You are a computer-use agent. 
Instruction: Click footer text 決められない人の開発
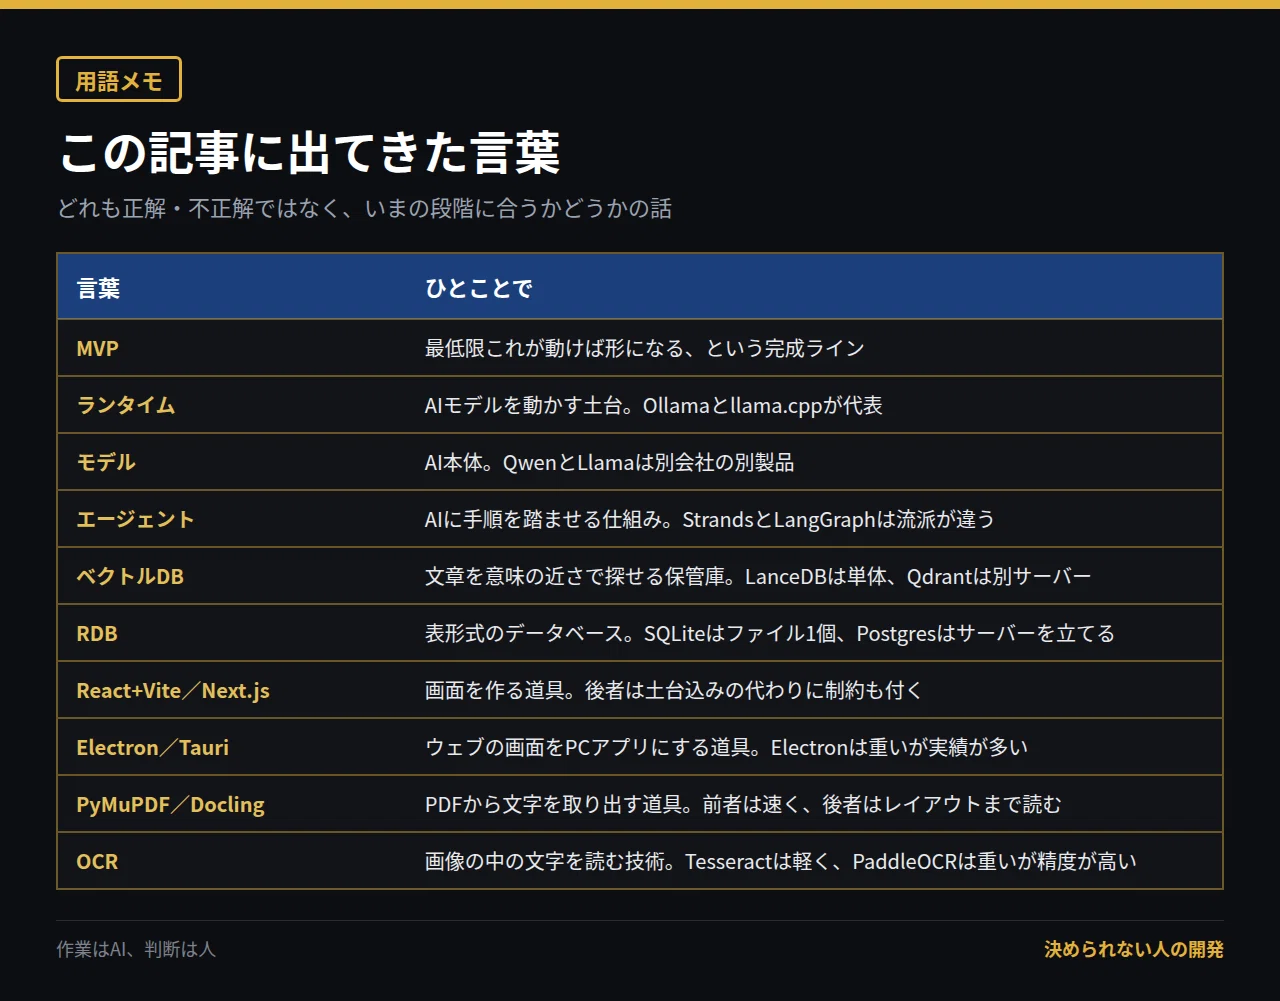1134,949
